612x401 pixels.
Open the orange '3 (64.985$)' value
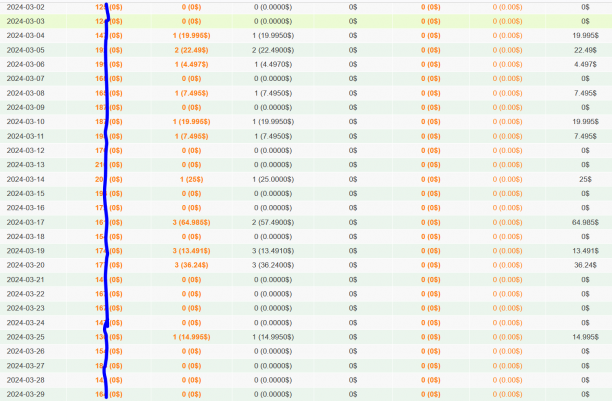191,222
